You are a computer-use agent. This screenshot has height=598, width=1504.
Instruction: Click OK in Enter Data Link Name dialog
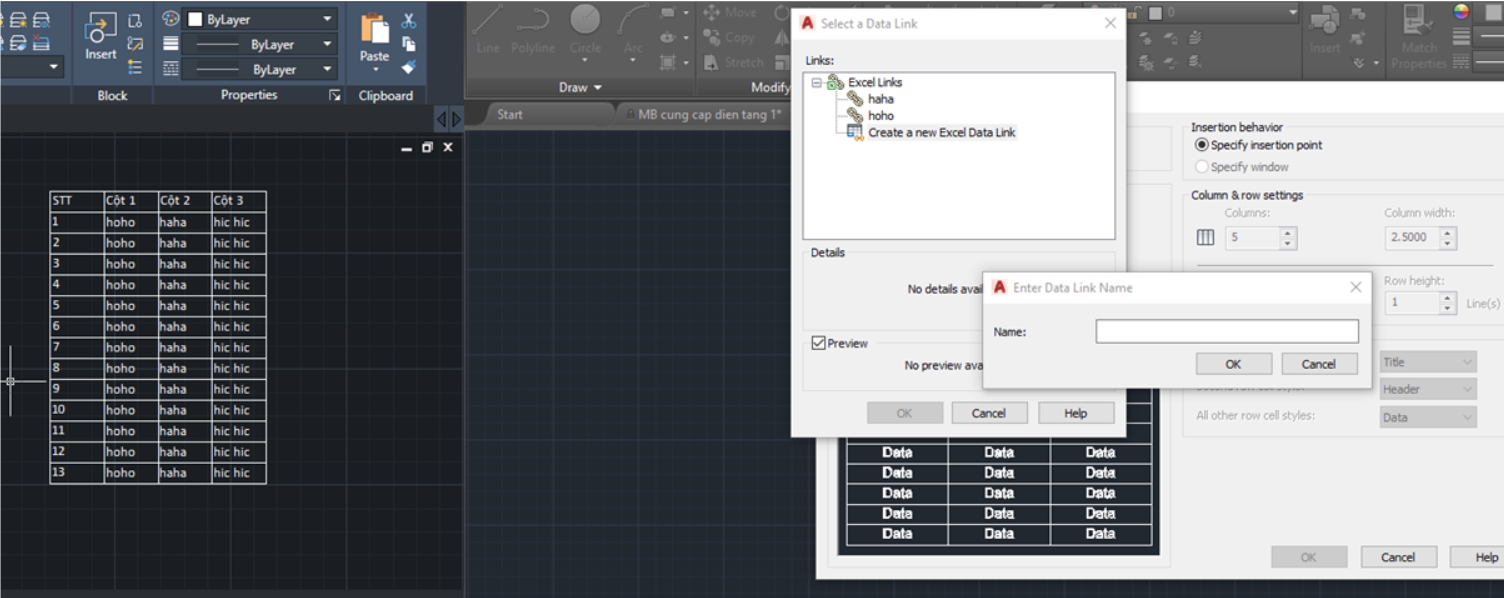[x=1234, y=364]
